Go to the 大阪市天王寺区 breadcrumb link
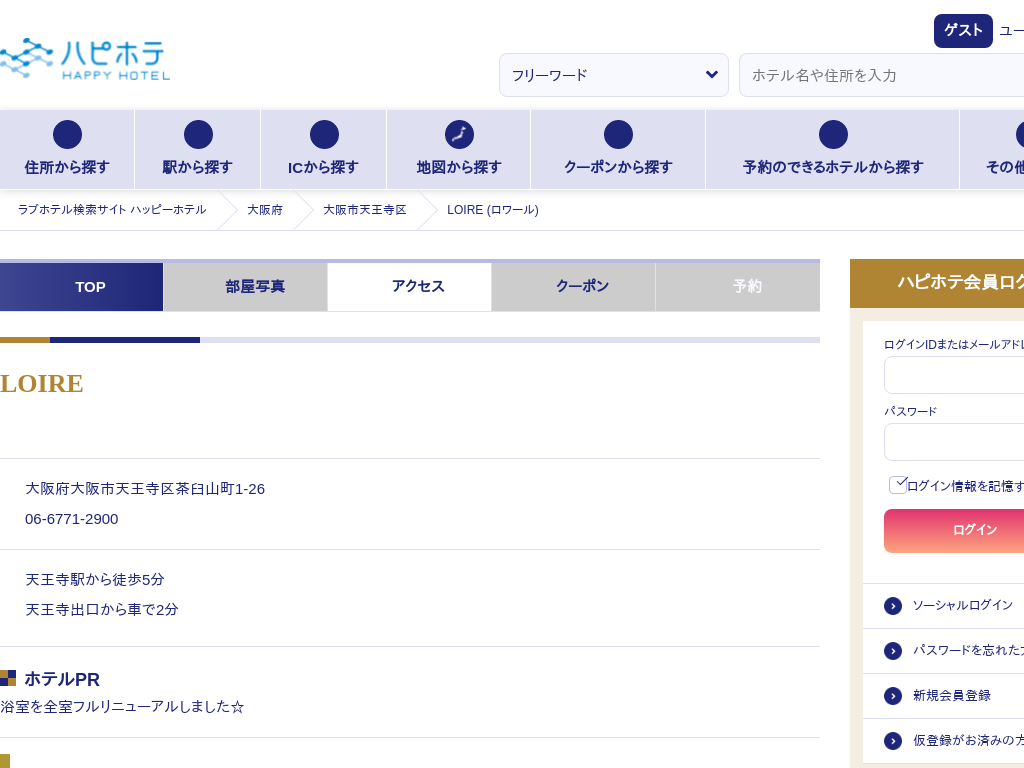 click(x=364, y=210)
